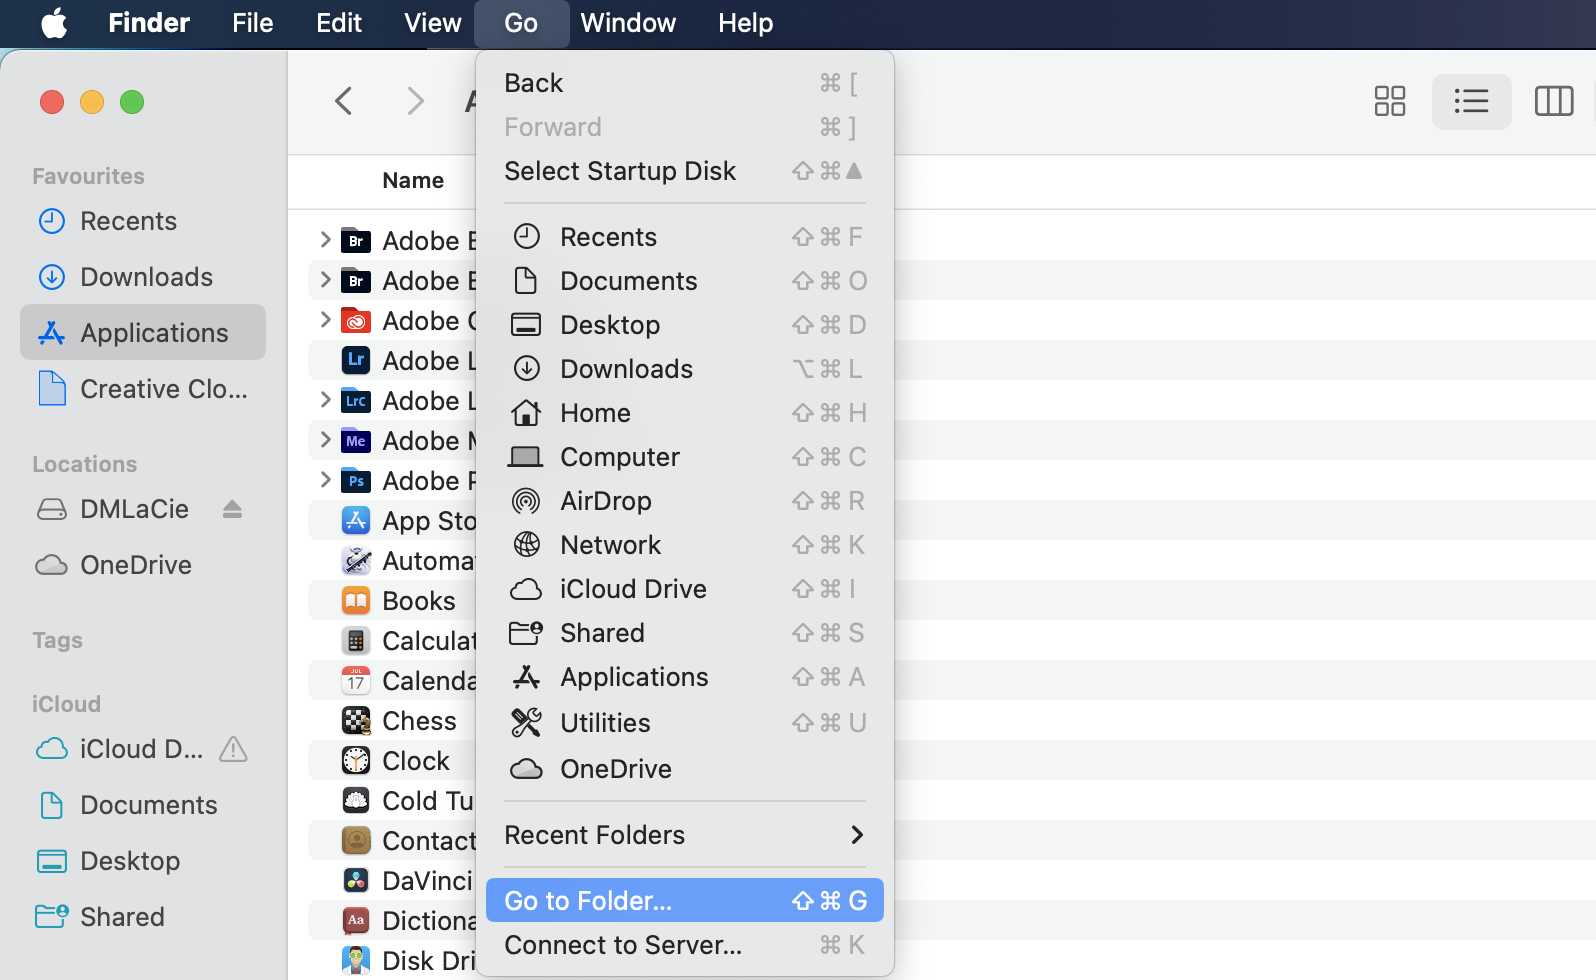Image resolution: width=1596 pixels, height=980 pixels.
Task: Click the Finder menu bar item
Action: (x=149, y=23)
